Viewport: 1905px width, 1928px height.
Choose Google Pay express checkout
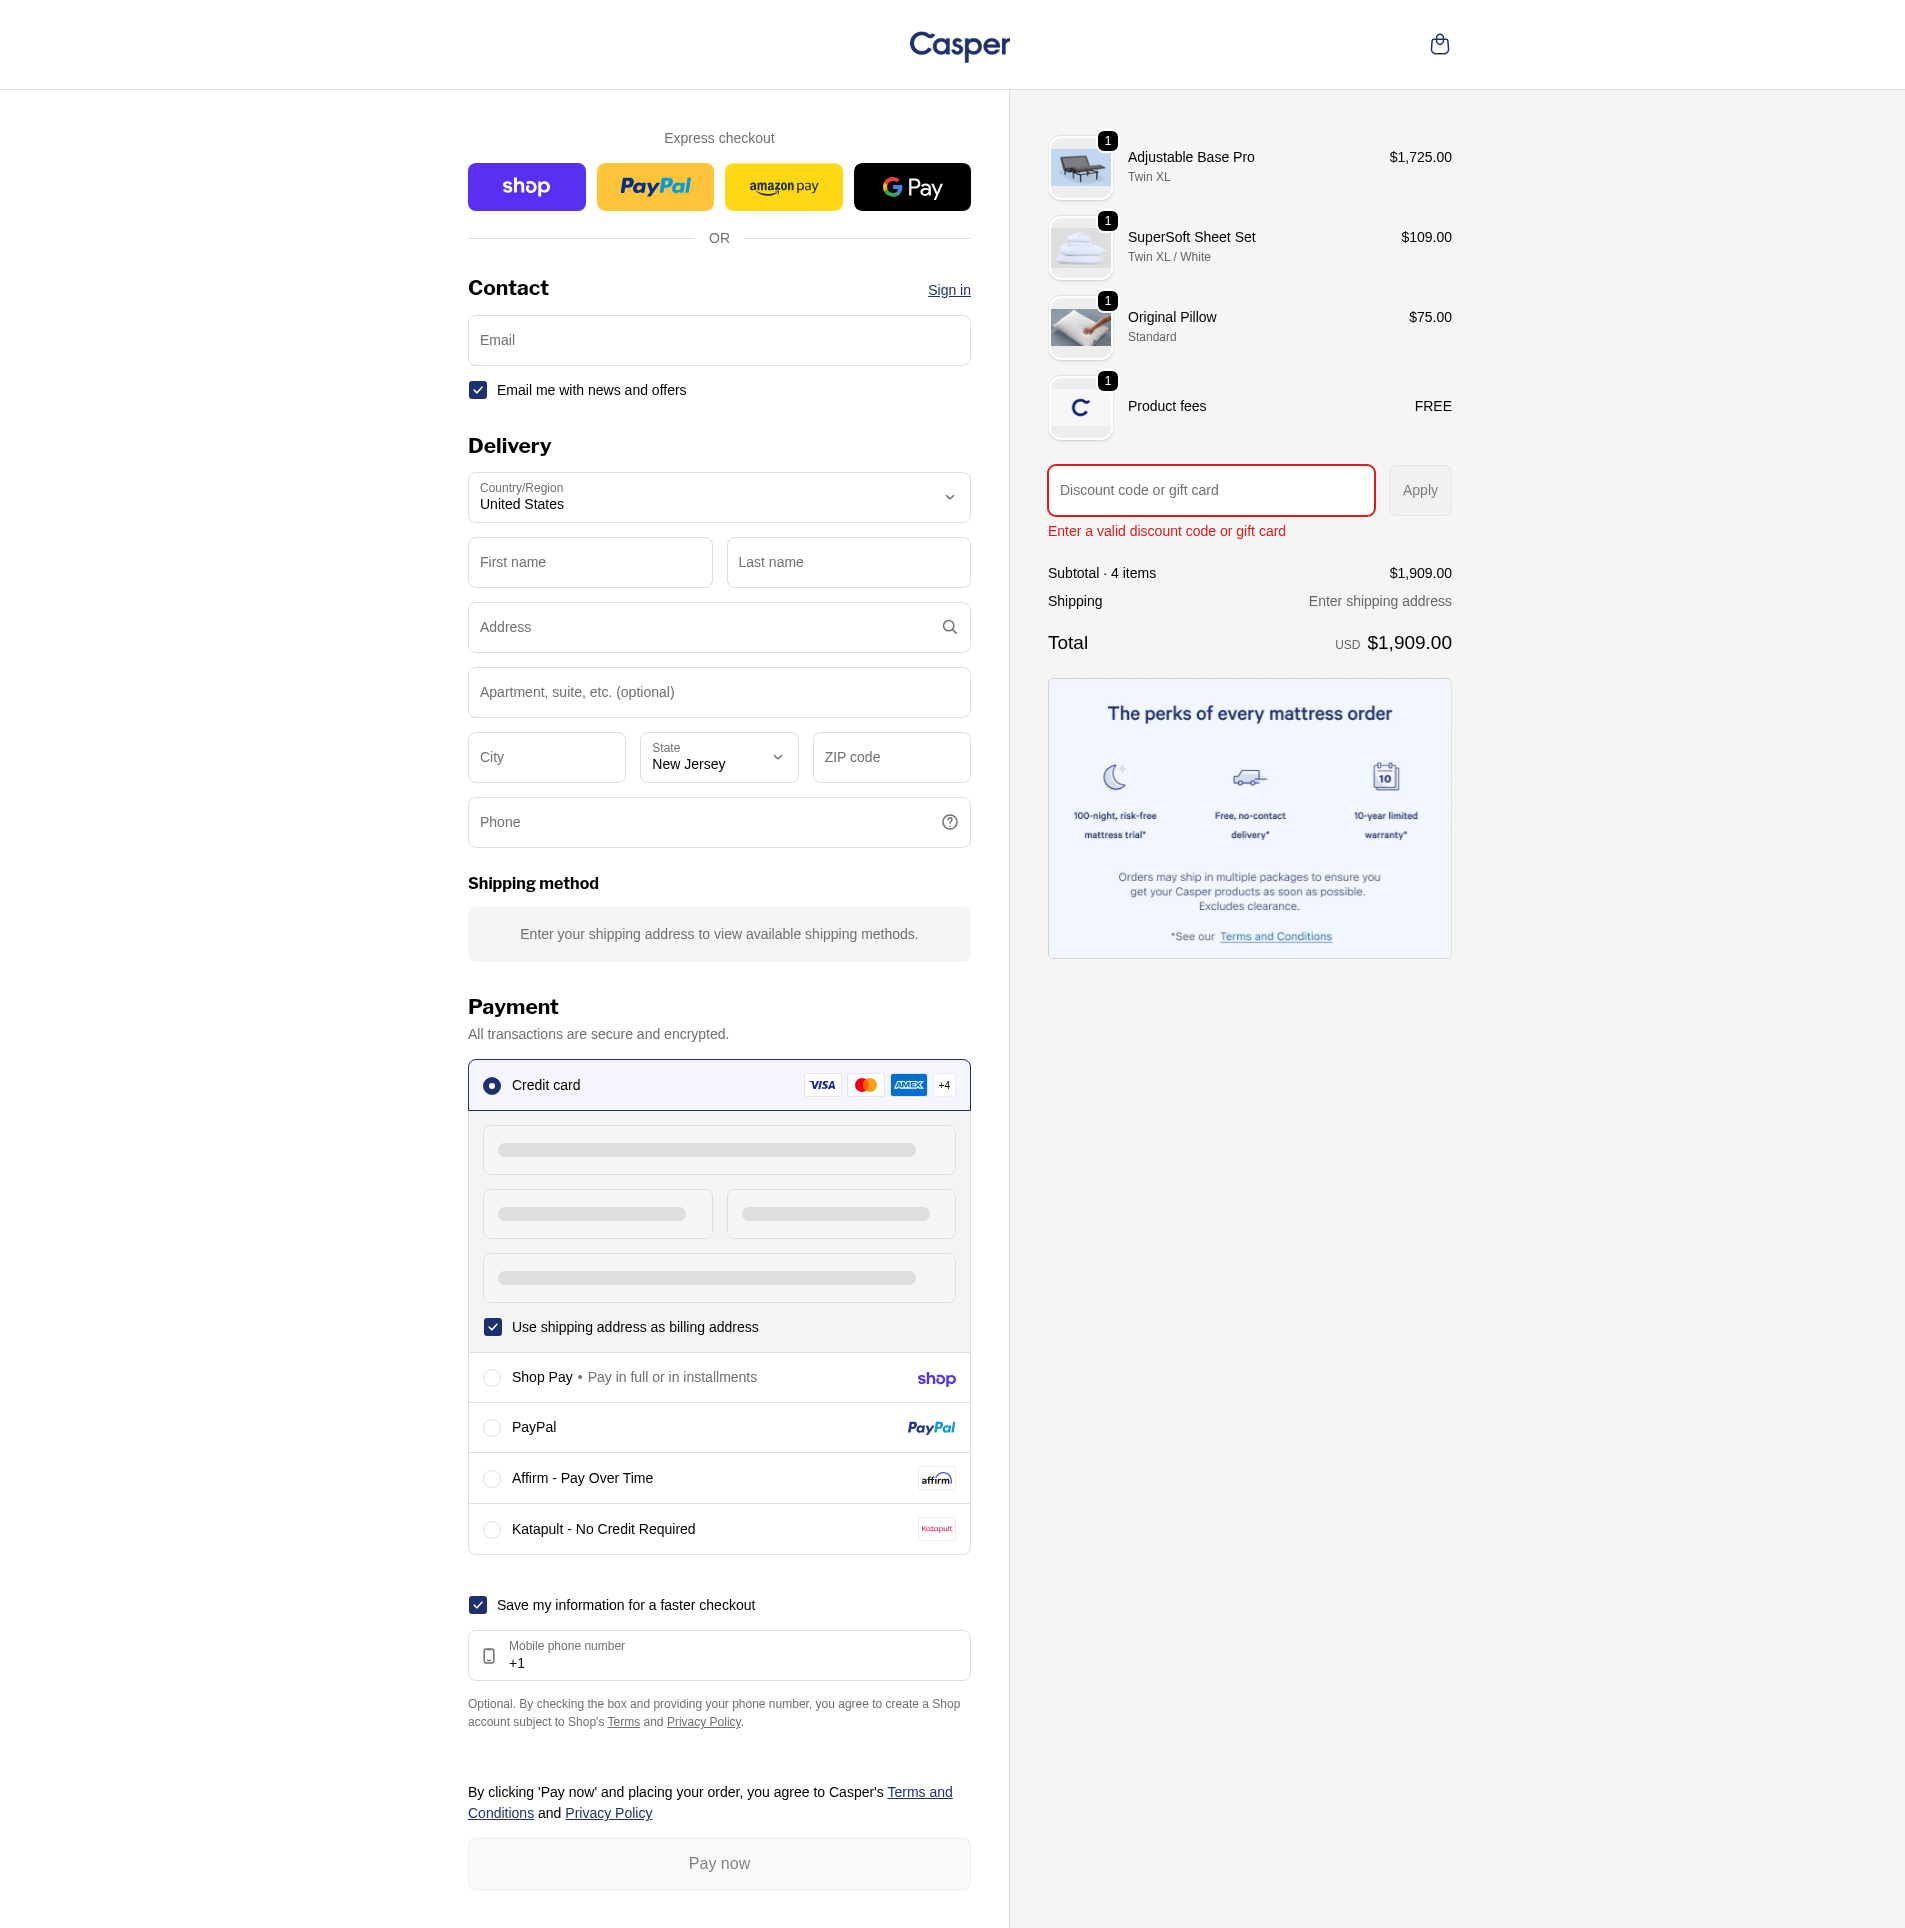point(912,187)
